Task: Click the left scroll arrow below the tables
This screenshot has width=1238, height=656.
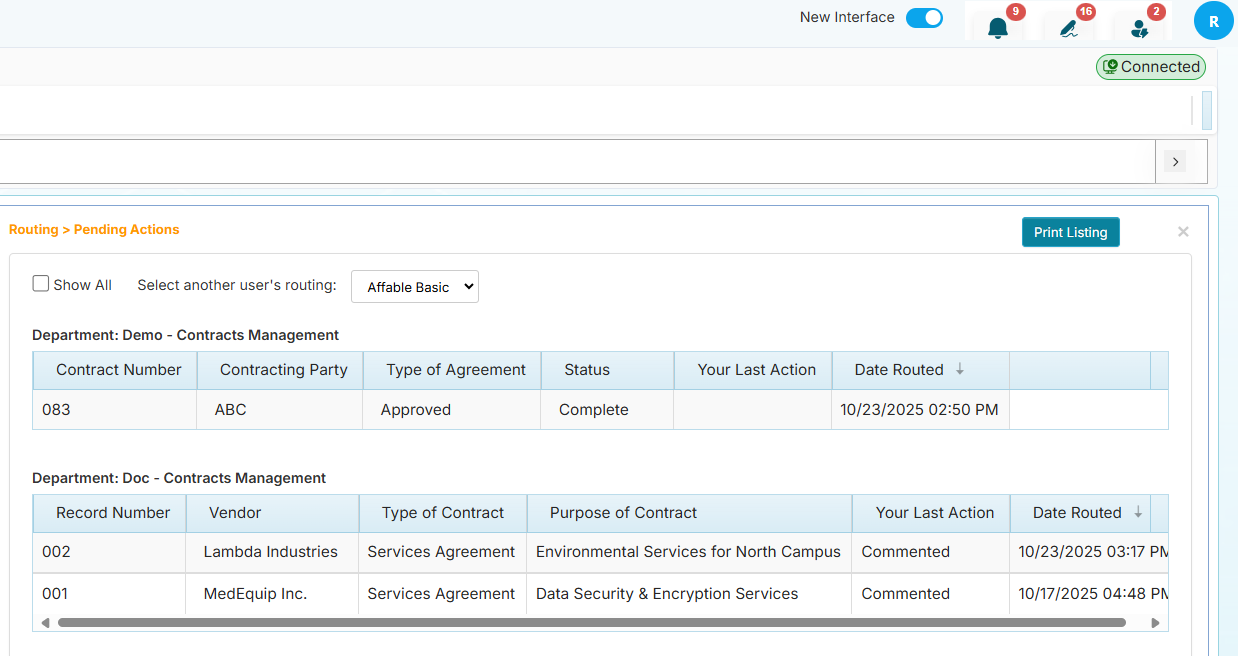Action: [45, 622]
